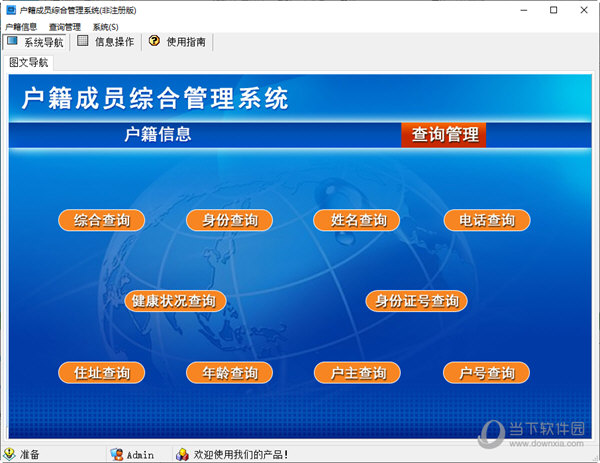Viewport: 600px width, 463px height.
Task: Open 健康状况查询
Action: pyautogui.click(x=175, y=301)
